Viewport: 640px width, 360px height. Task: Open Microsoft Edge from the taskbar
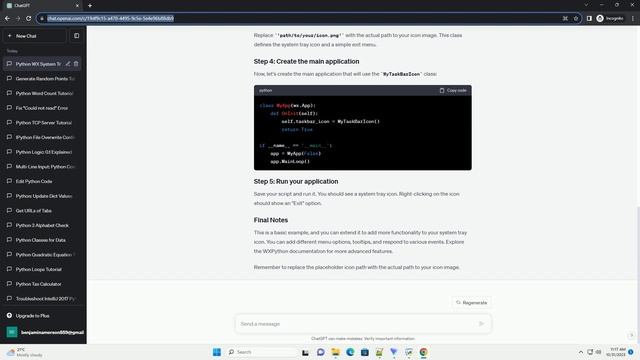tap(350, 352)
